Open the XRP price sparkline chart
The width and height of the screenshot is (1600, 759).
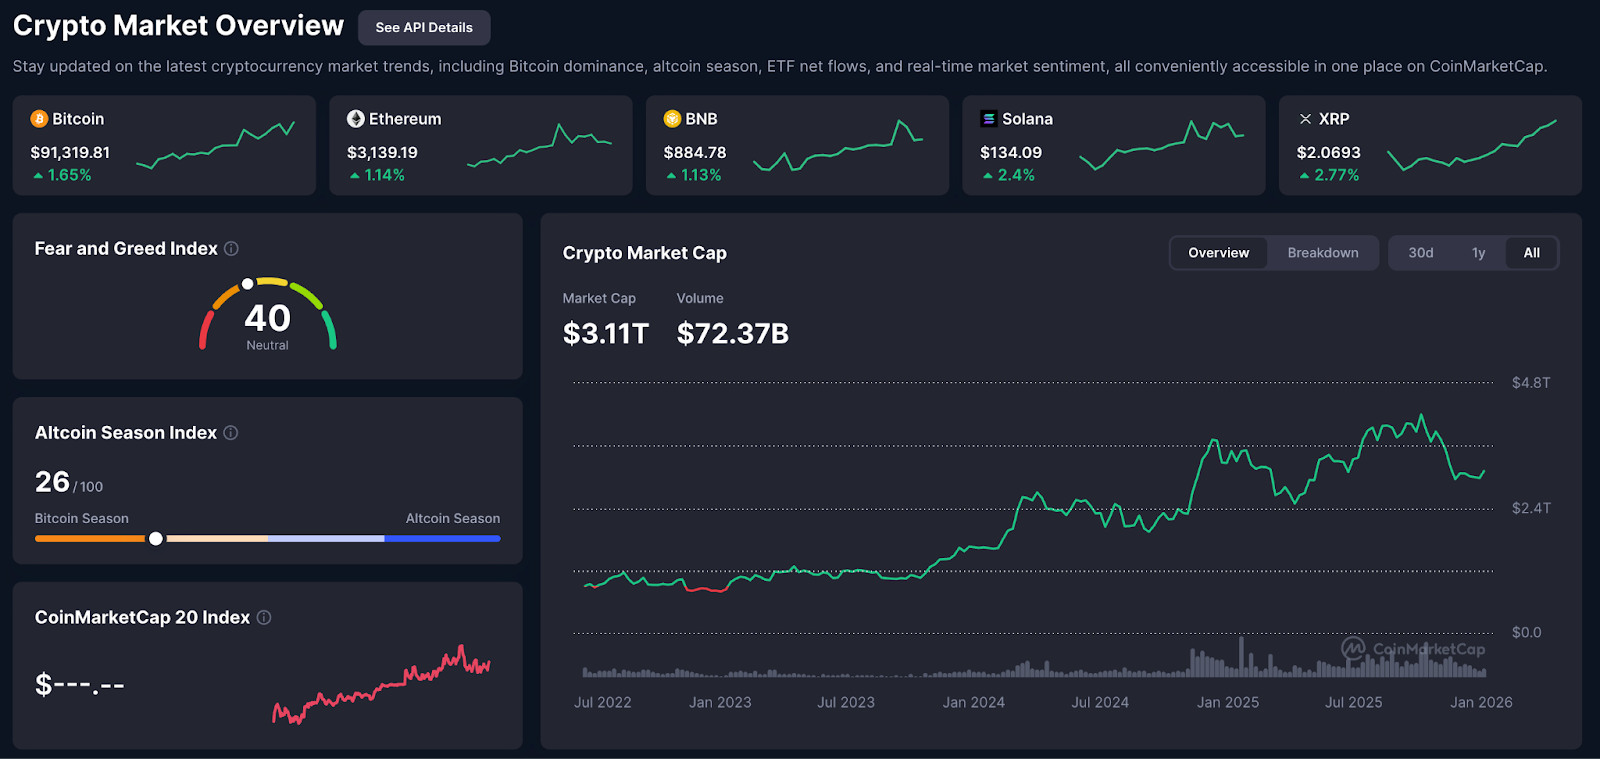(1471, 147)
